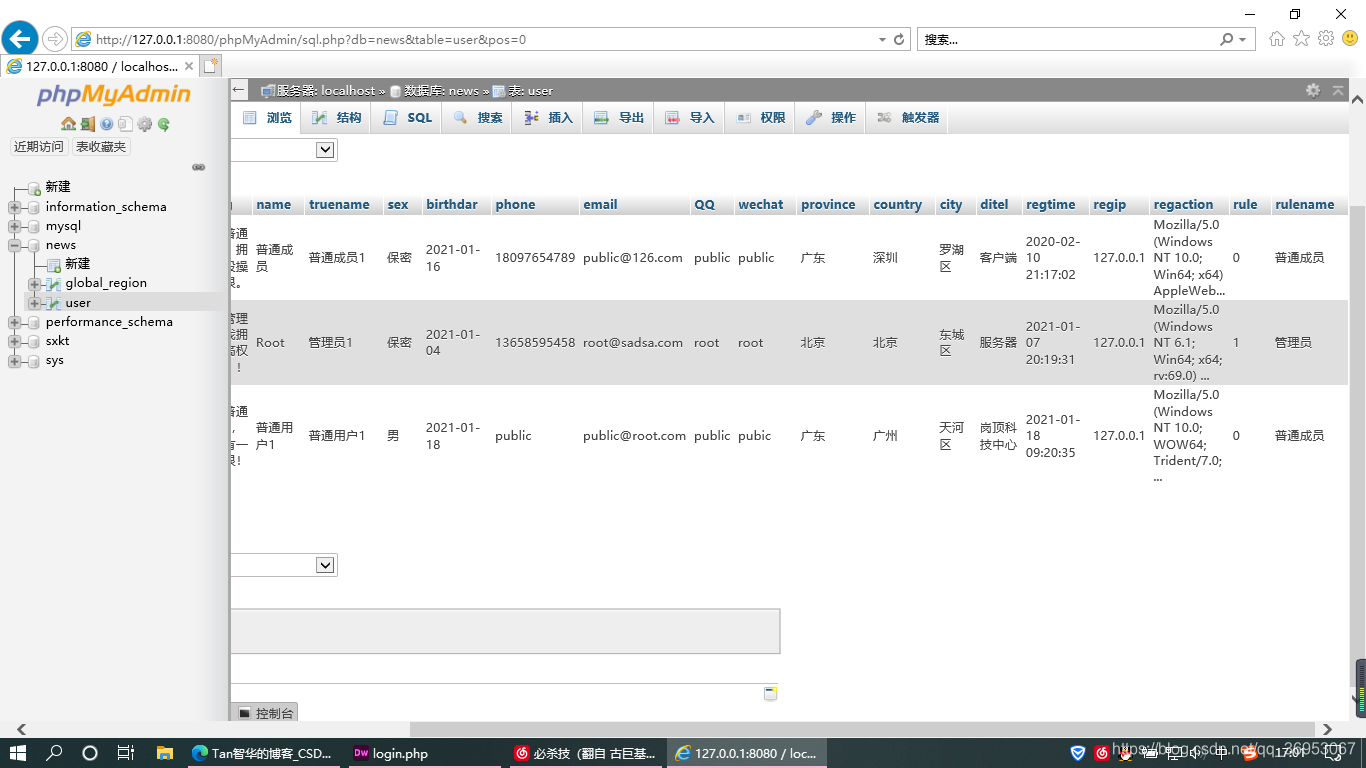Refresh page using address bar reload icon
1366x768 pixels.
899,39
